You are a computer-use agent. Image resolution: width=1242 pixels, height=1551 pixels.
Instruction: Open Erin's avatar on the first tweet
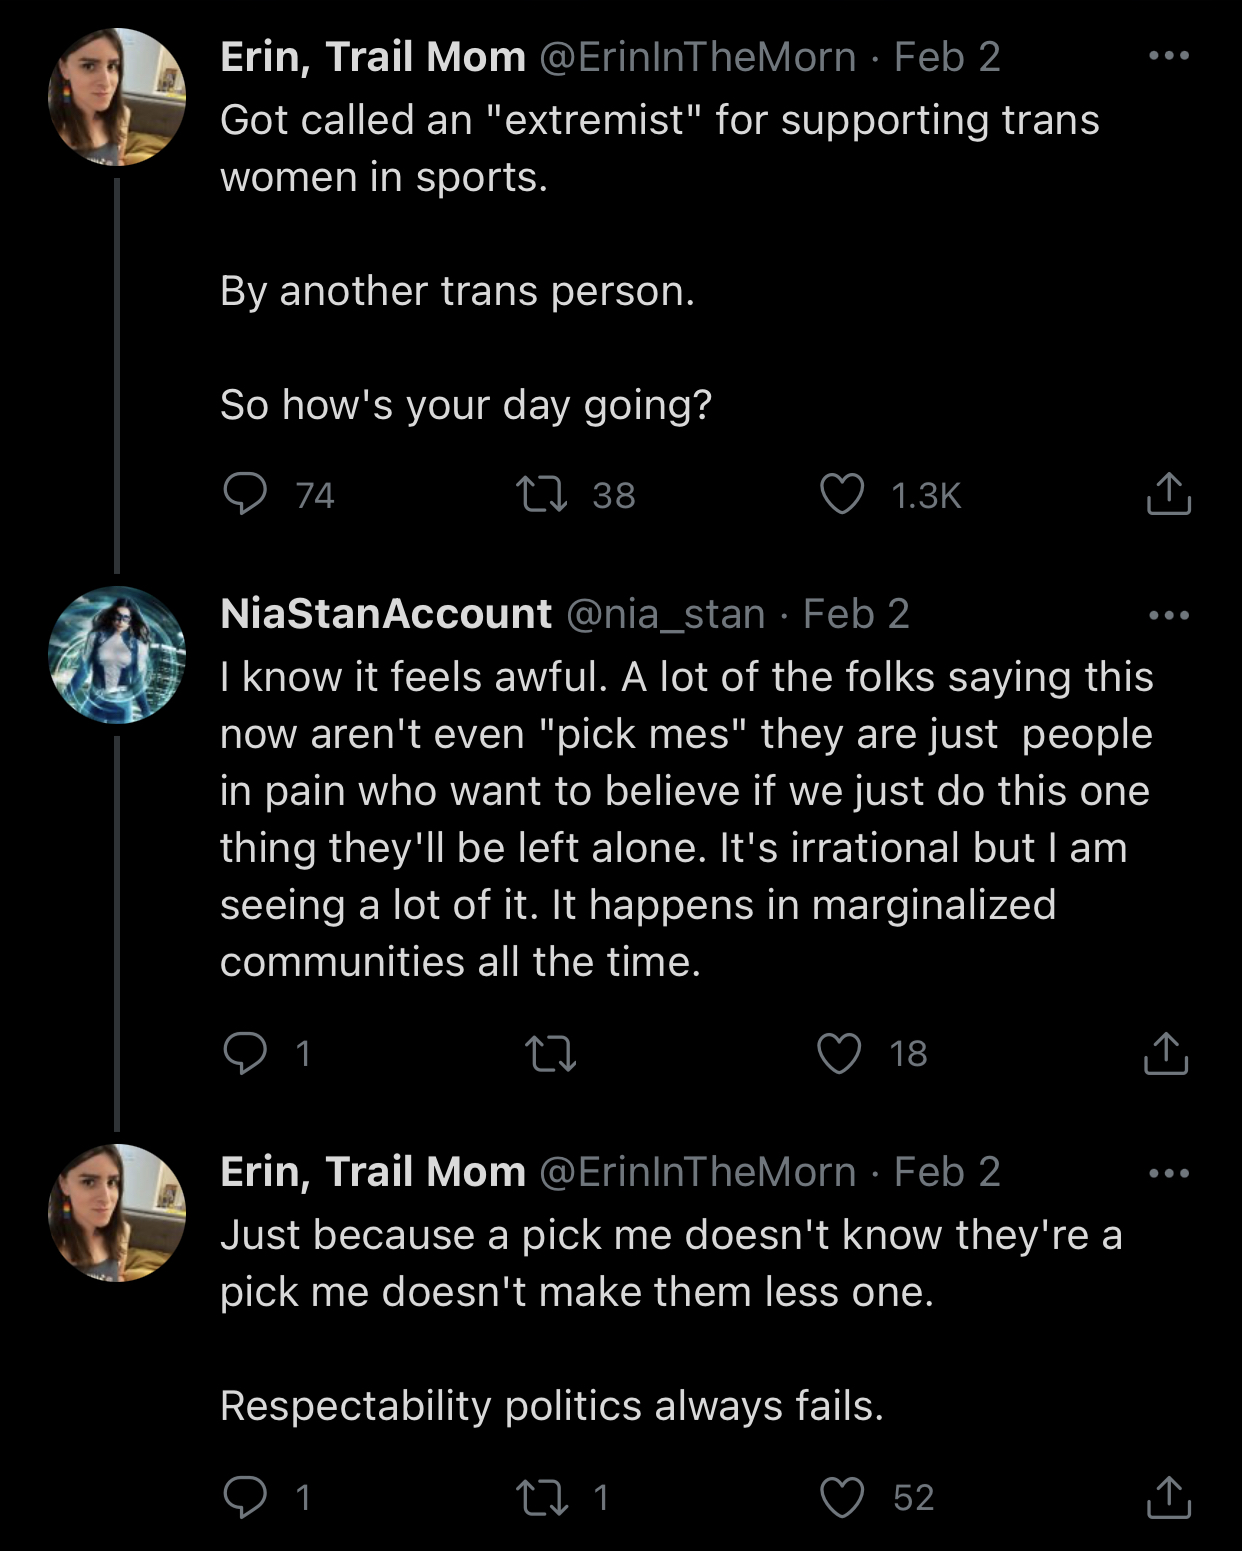(117, 97)
